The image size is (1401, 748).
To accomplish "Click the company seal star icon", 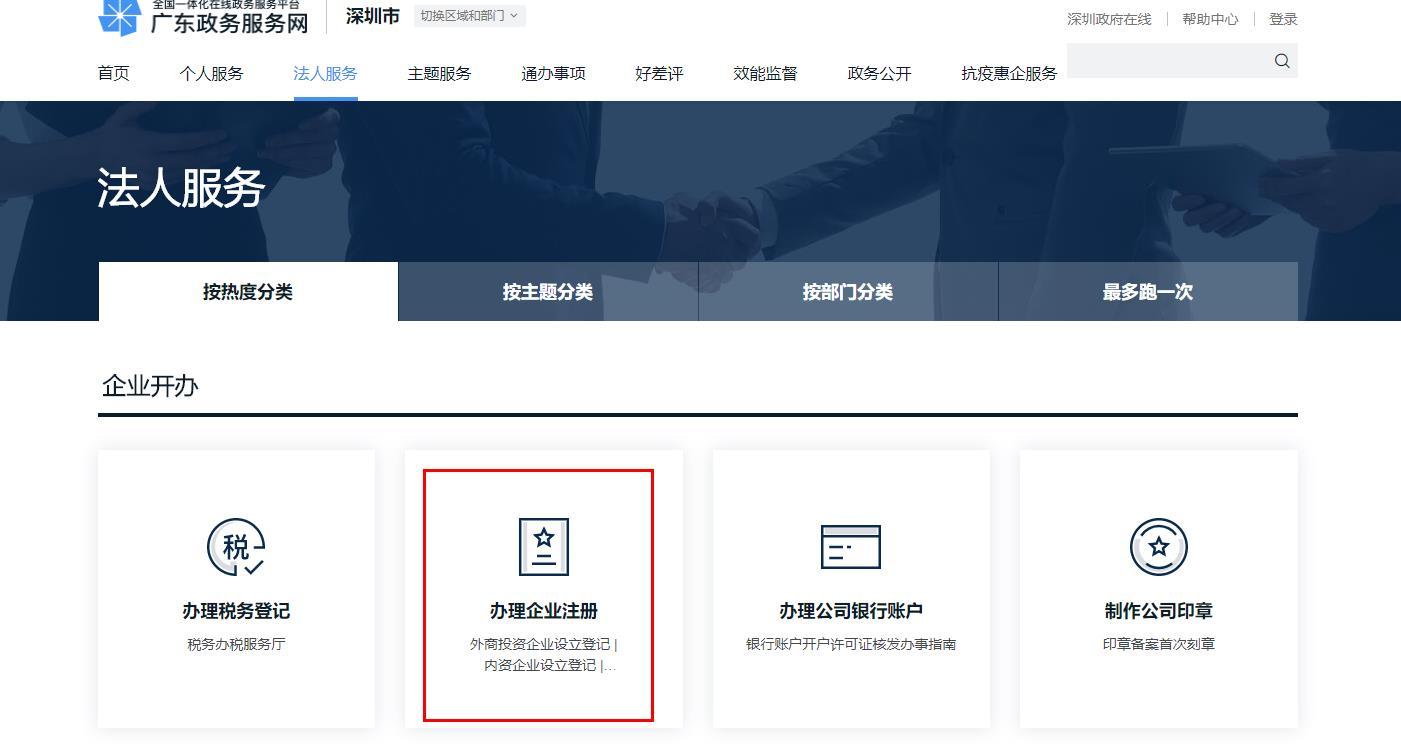I will coord(1159,547).
